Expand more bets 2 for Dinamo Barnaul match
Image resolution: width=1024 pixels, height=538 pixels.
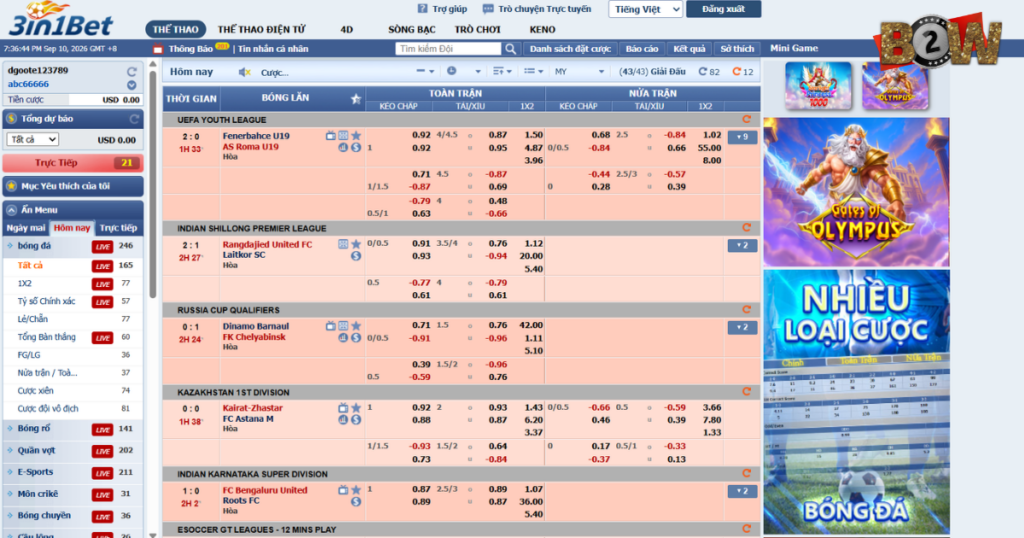coord(742,327)
